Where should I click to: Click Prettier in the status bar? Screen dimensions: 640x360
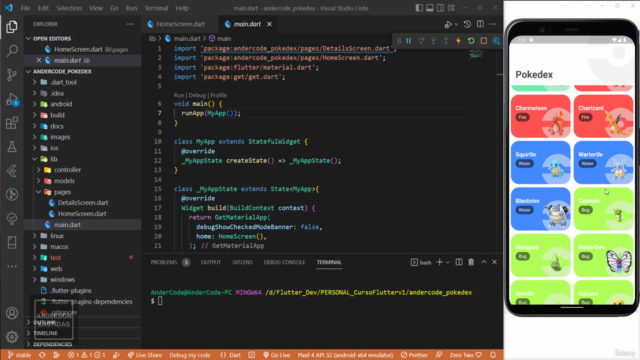coord(414,355)
